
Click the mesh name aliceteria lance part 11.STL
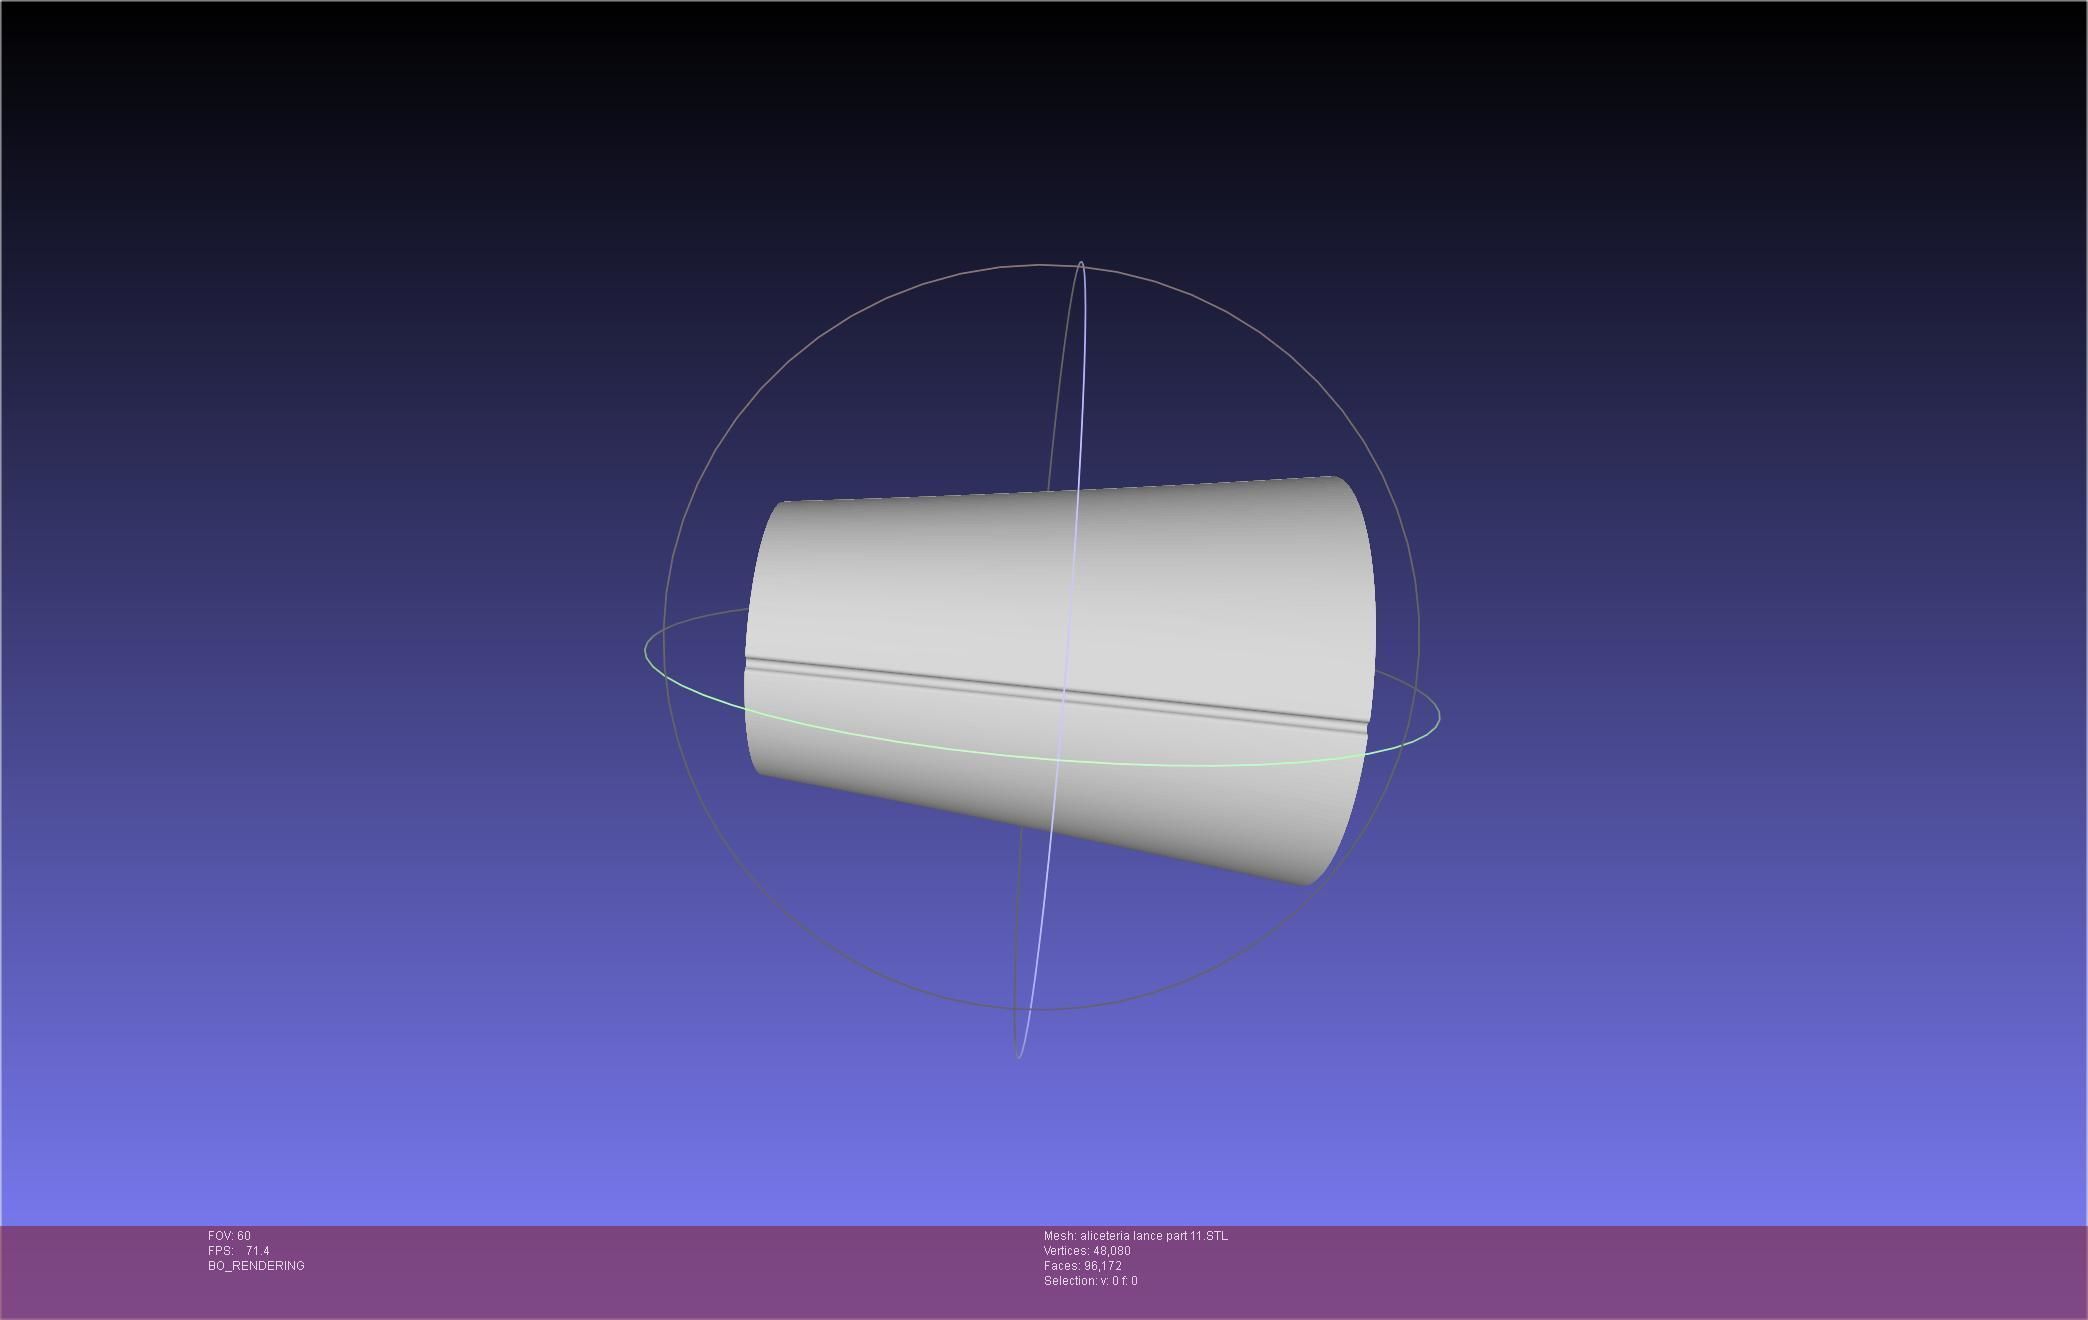[x=1153, y=1236]
